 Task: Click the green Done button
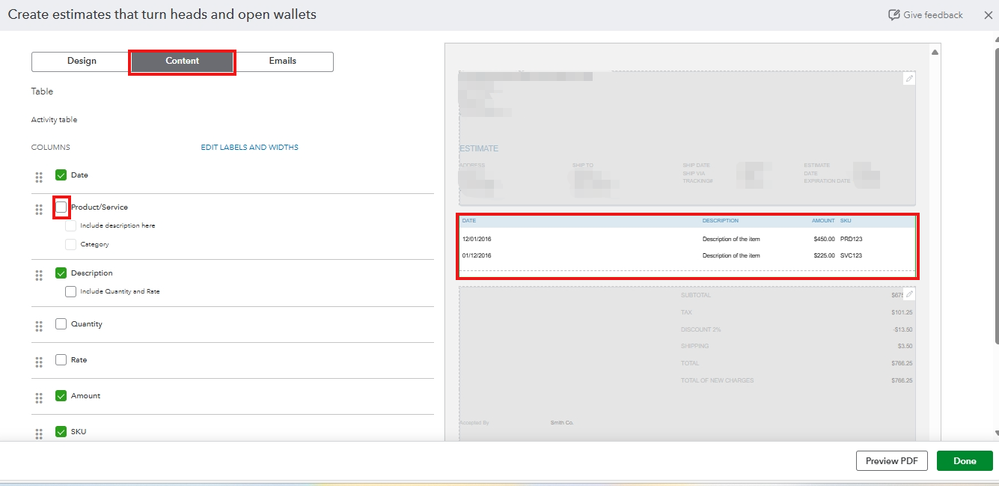pyautogui.click(x=965, y=461)
